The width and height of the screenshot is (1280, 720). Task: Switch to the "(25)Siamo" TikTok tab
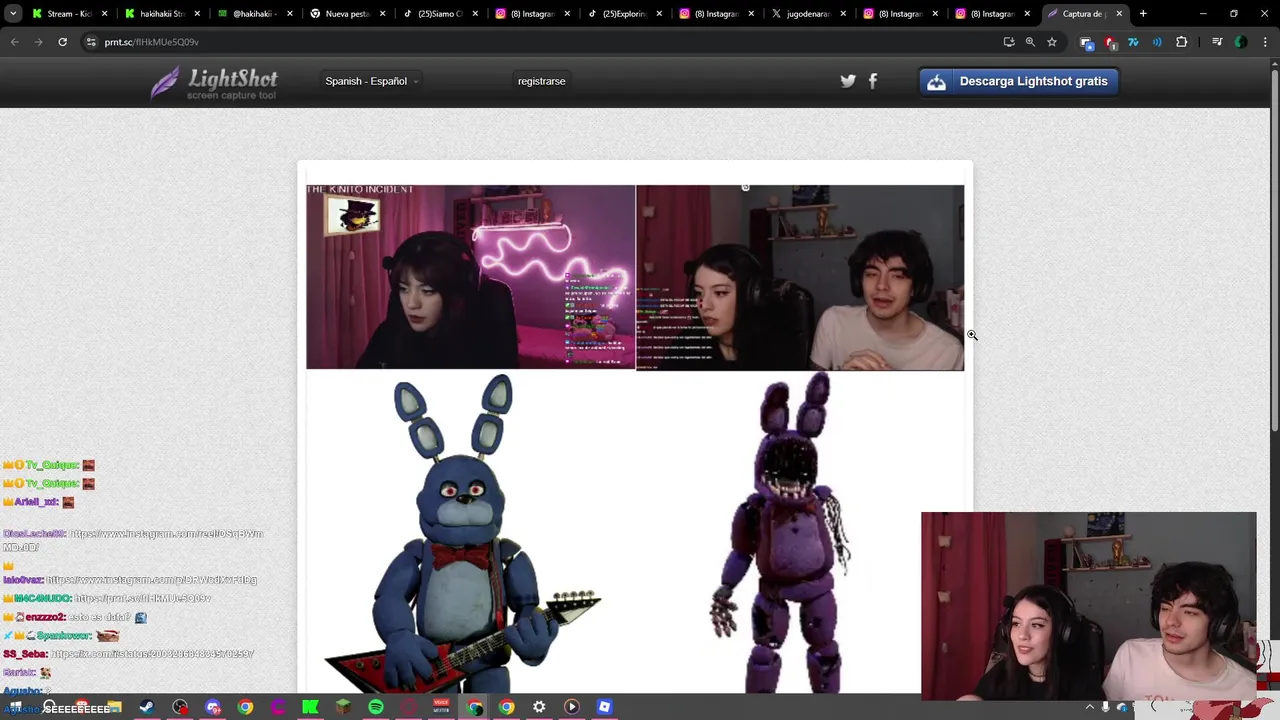coord(438,14)
